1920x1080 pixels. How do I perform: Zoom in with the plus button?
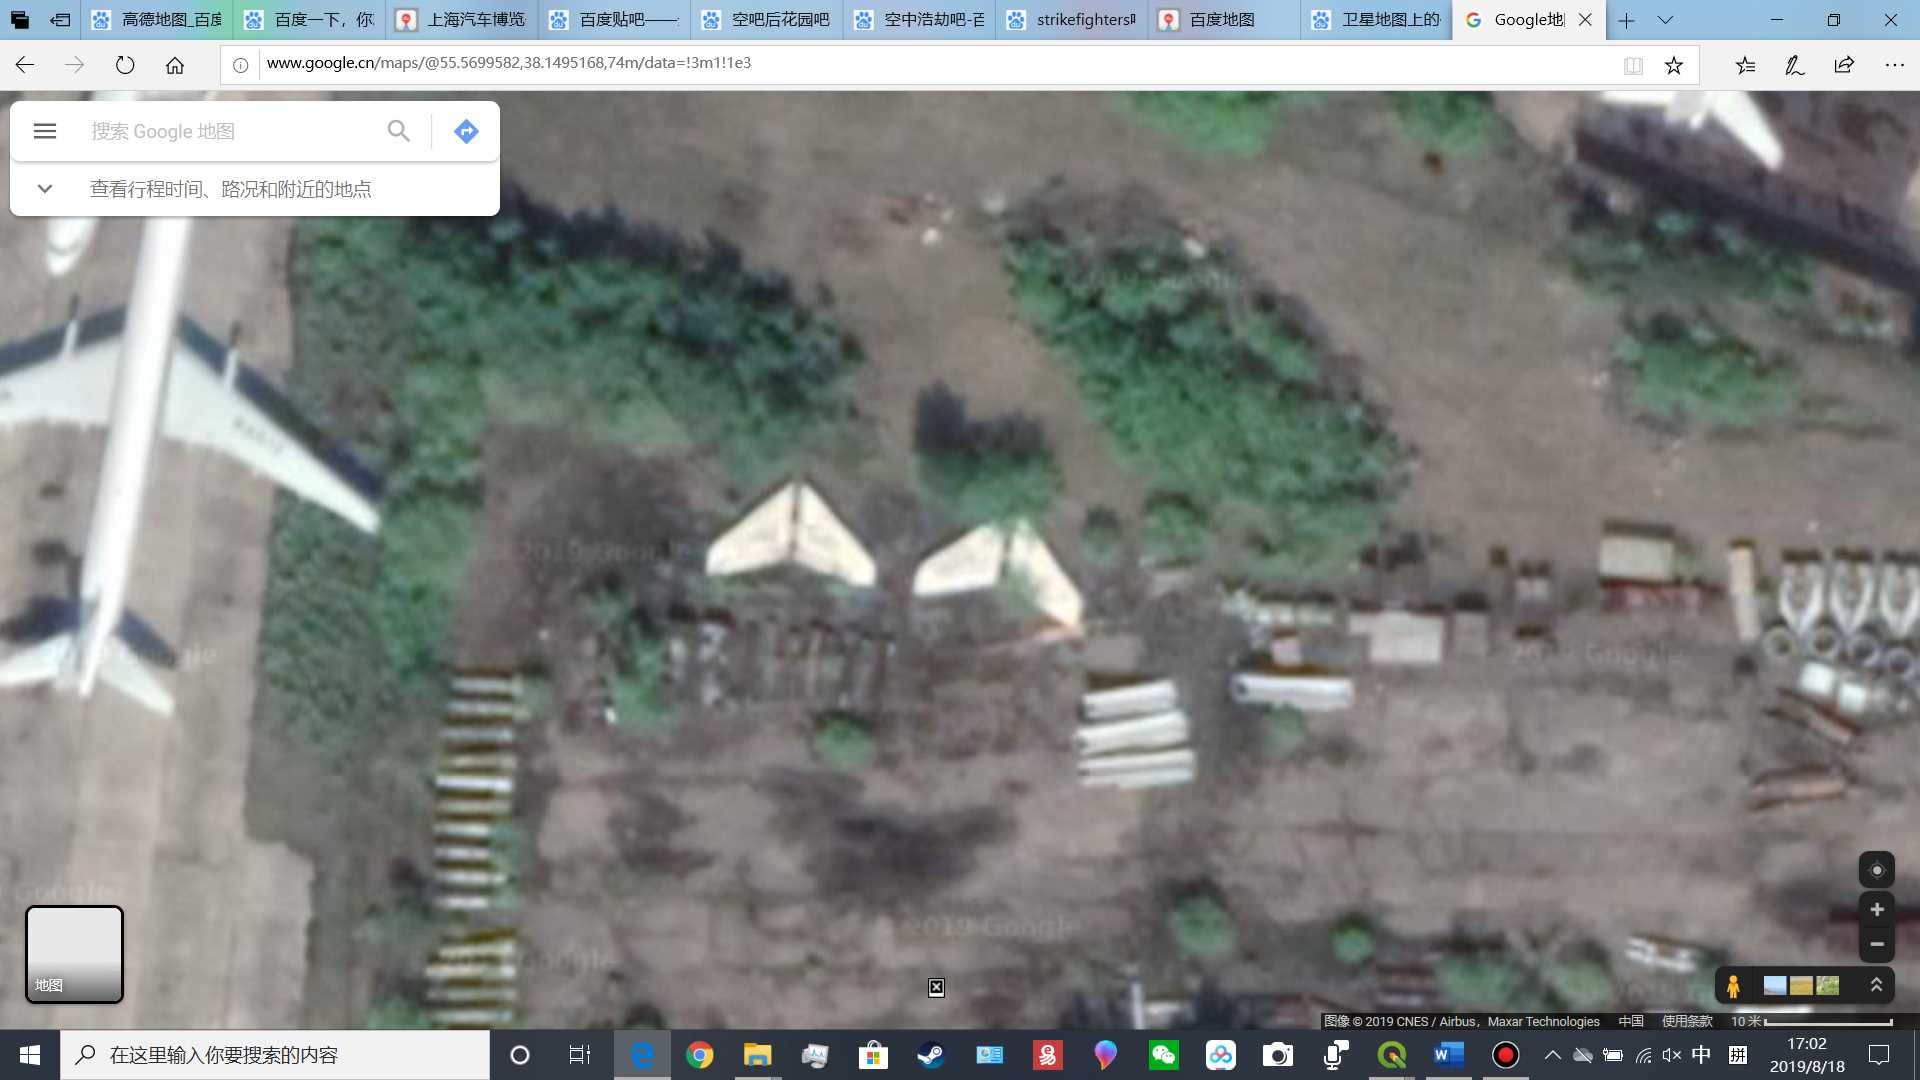pos(1876,909)
